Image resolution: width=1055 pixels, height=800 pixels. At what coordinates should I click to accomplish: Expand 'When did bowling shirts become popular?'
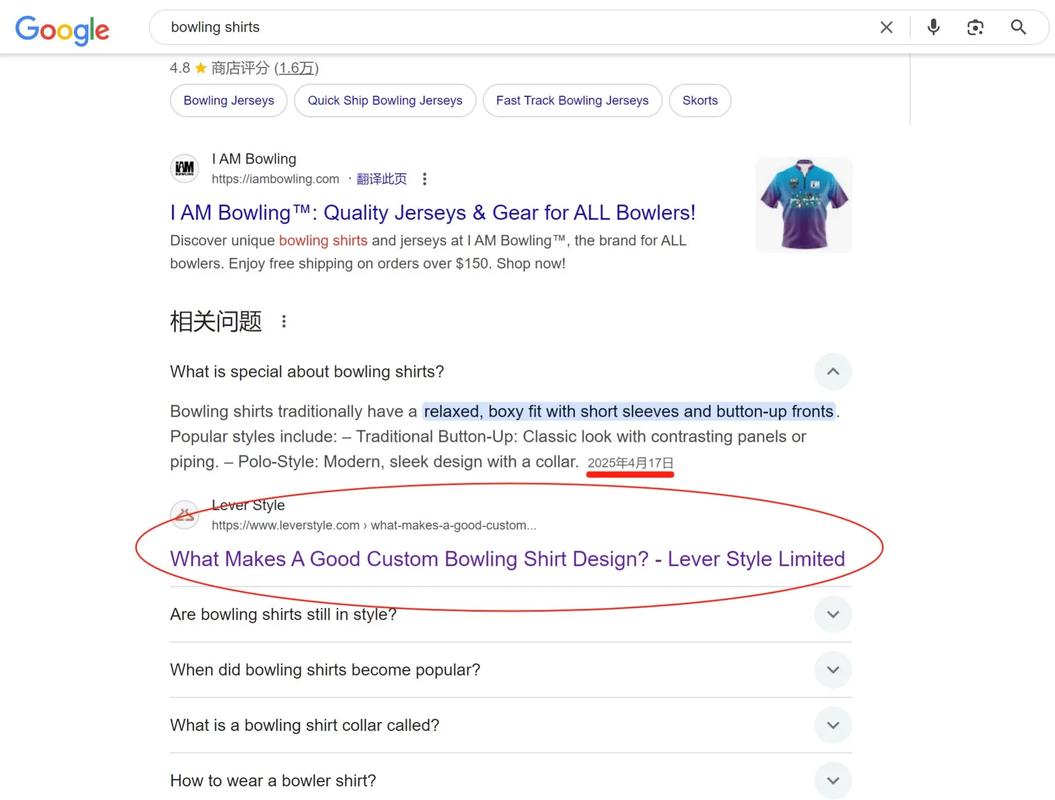(x=831, y=668)
